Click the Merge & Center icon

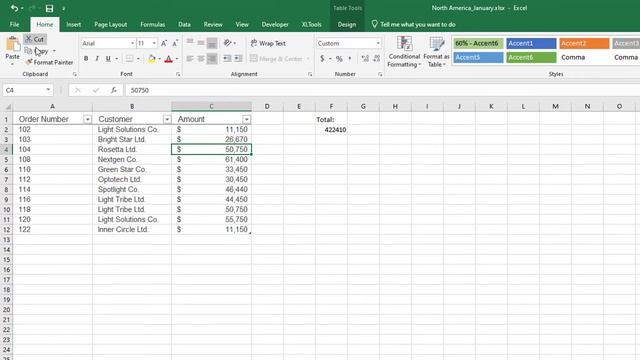pos(254,59)
